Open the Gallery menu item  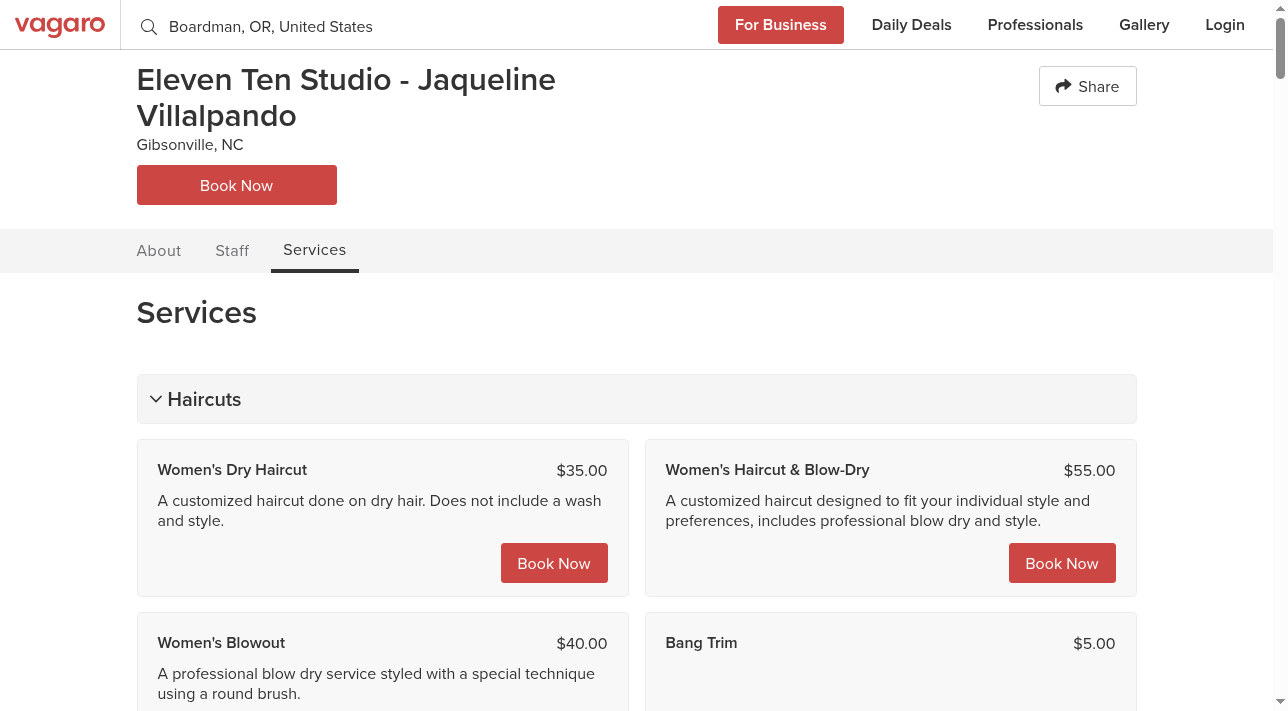click(1144, 25)
